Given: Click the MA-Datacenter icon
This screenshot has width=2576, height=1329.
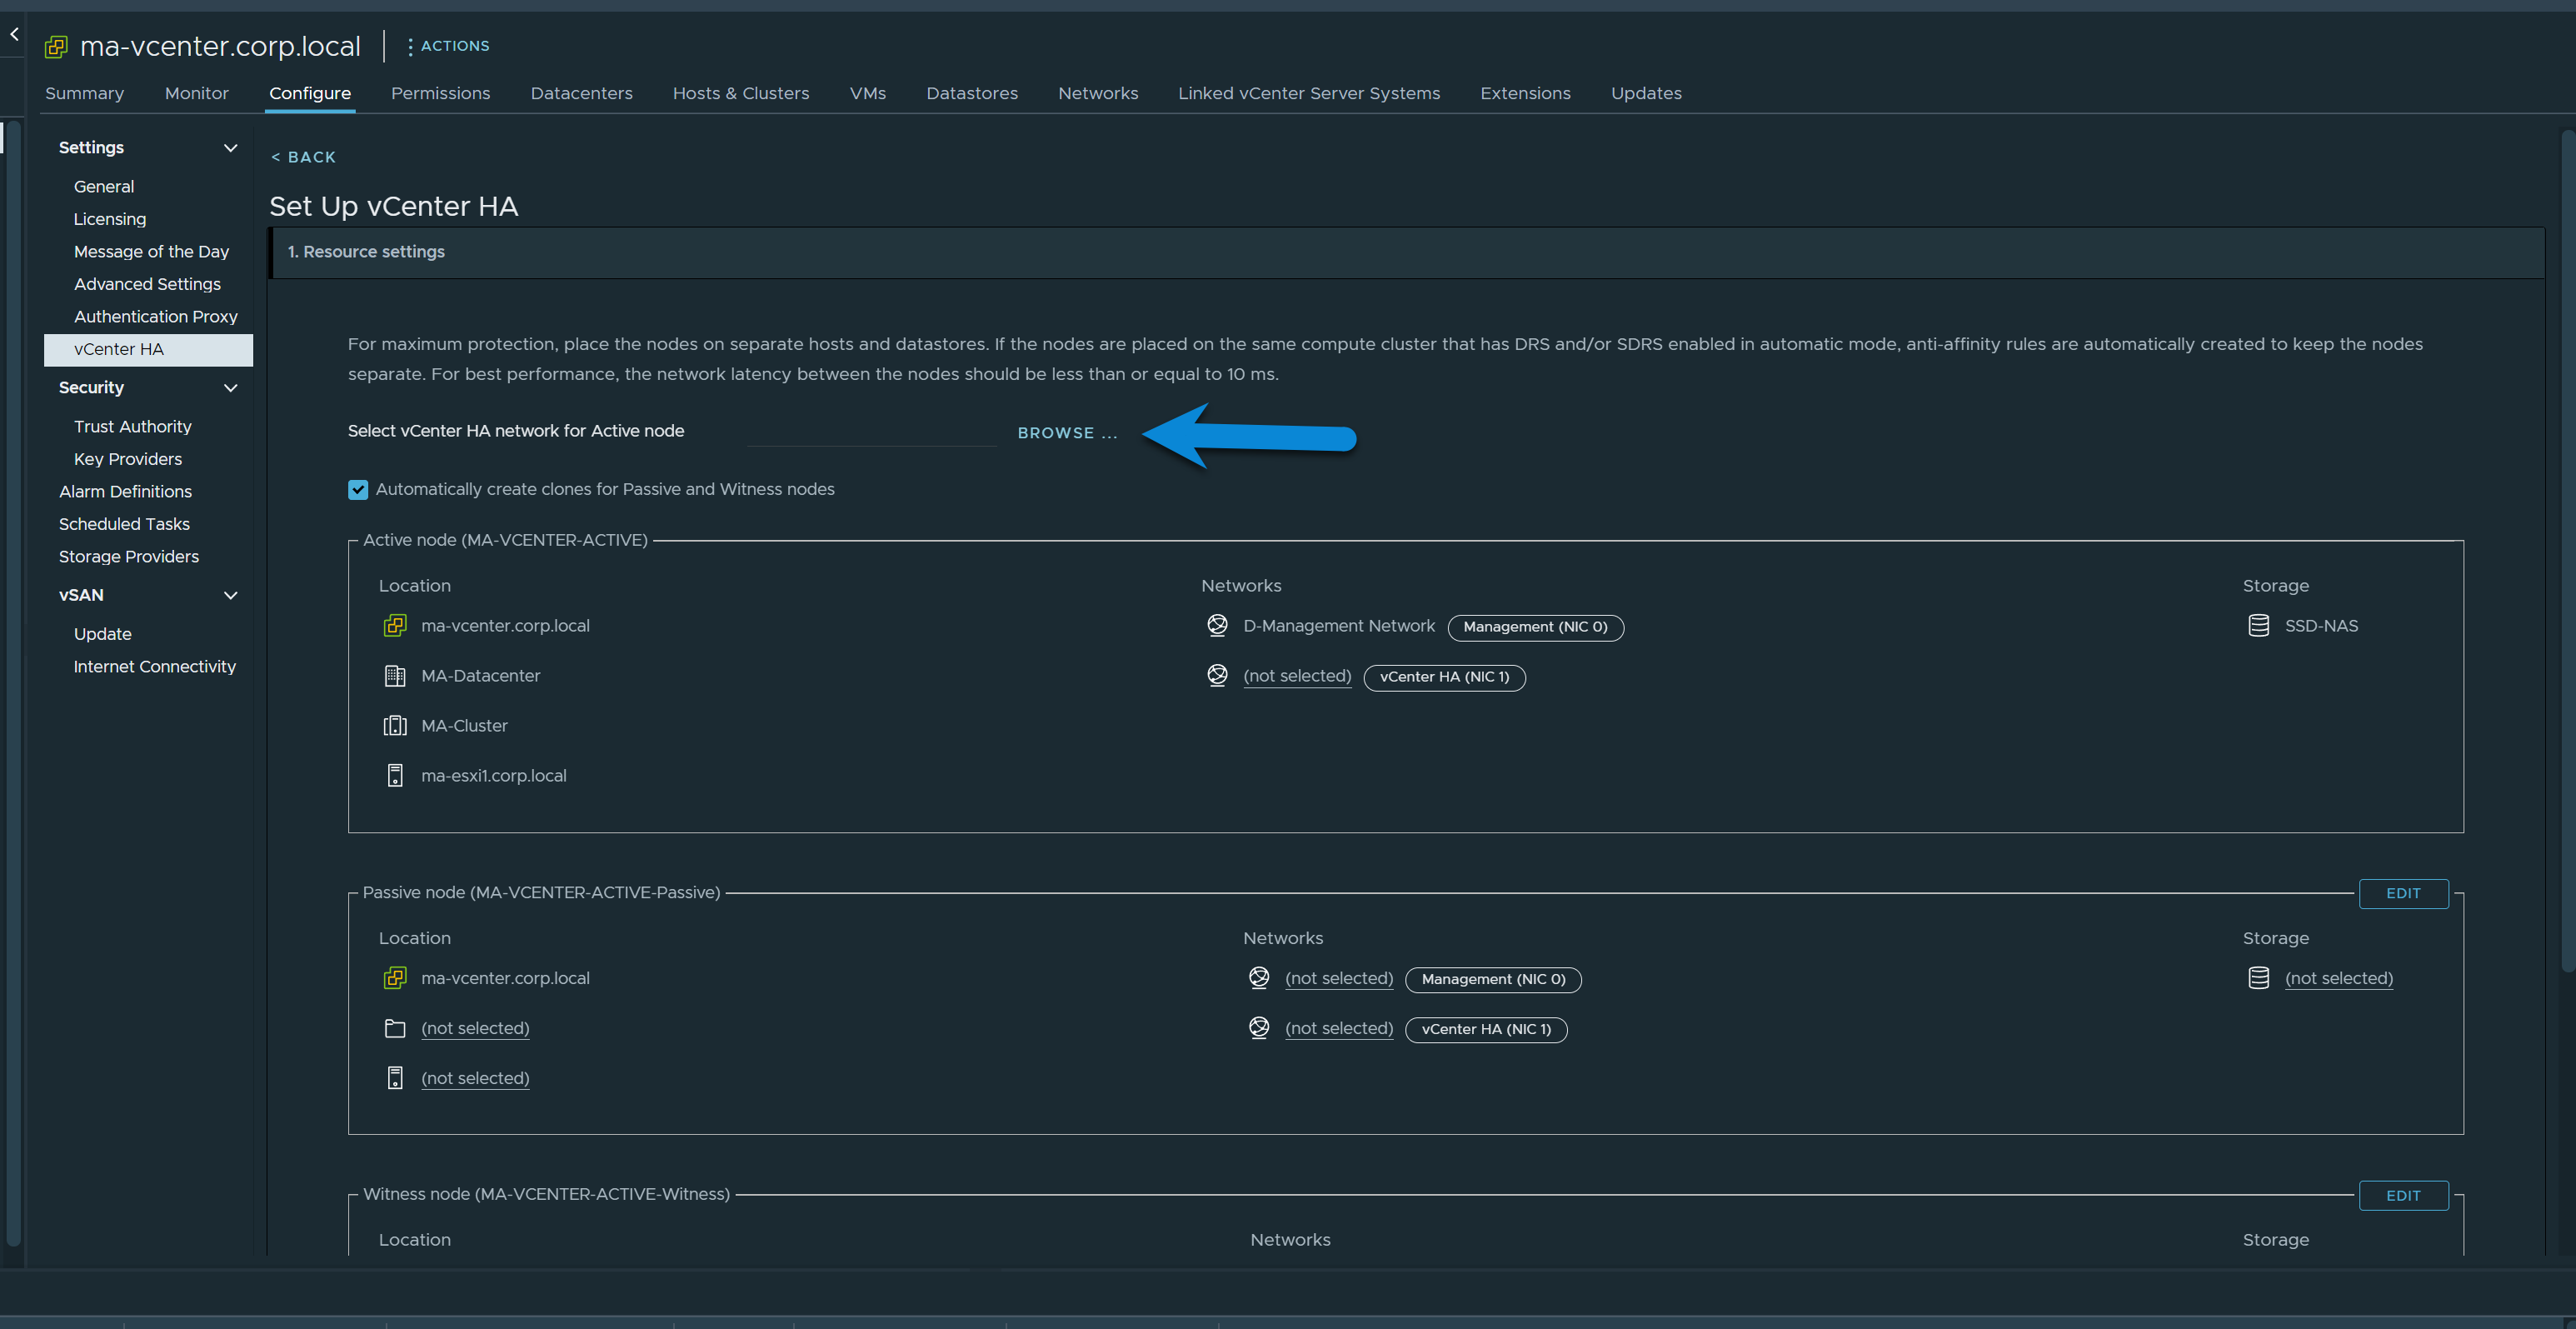Looking at the screenshot, I should [x=395, y=676].
